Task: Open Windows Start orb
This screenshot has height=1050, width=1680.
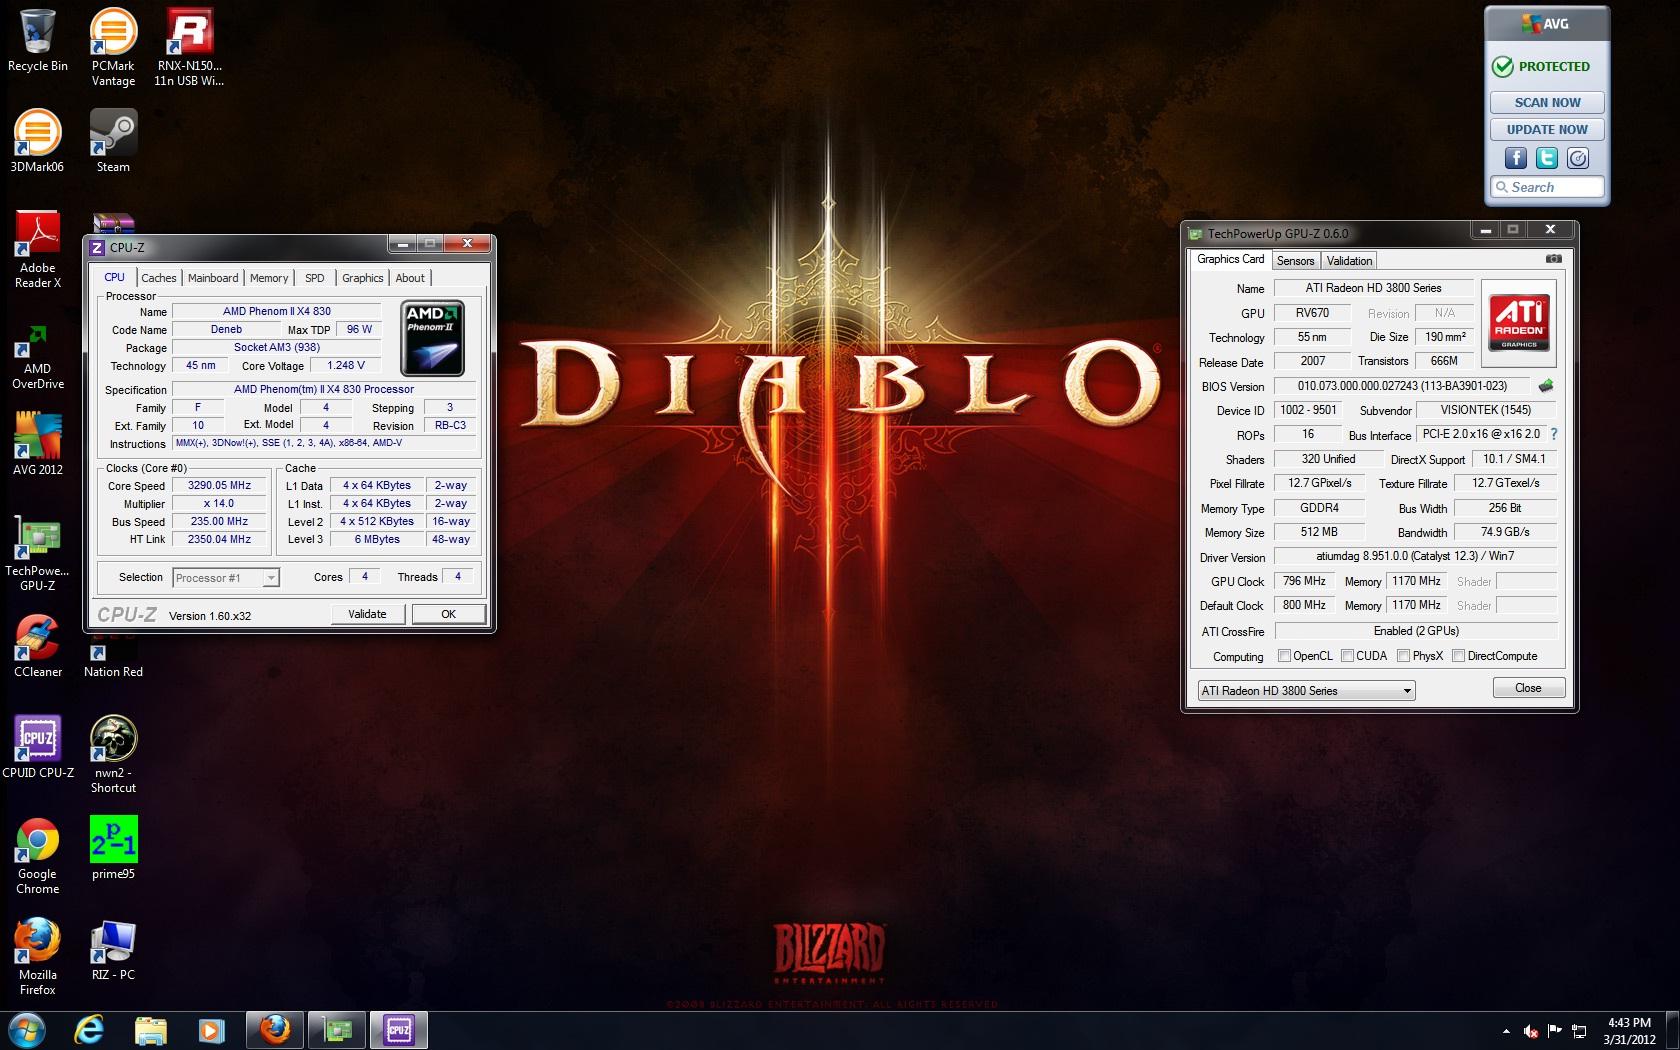Action: coord(26,1030)
